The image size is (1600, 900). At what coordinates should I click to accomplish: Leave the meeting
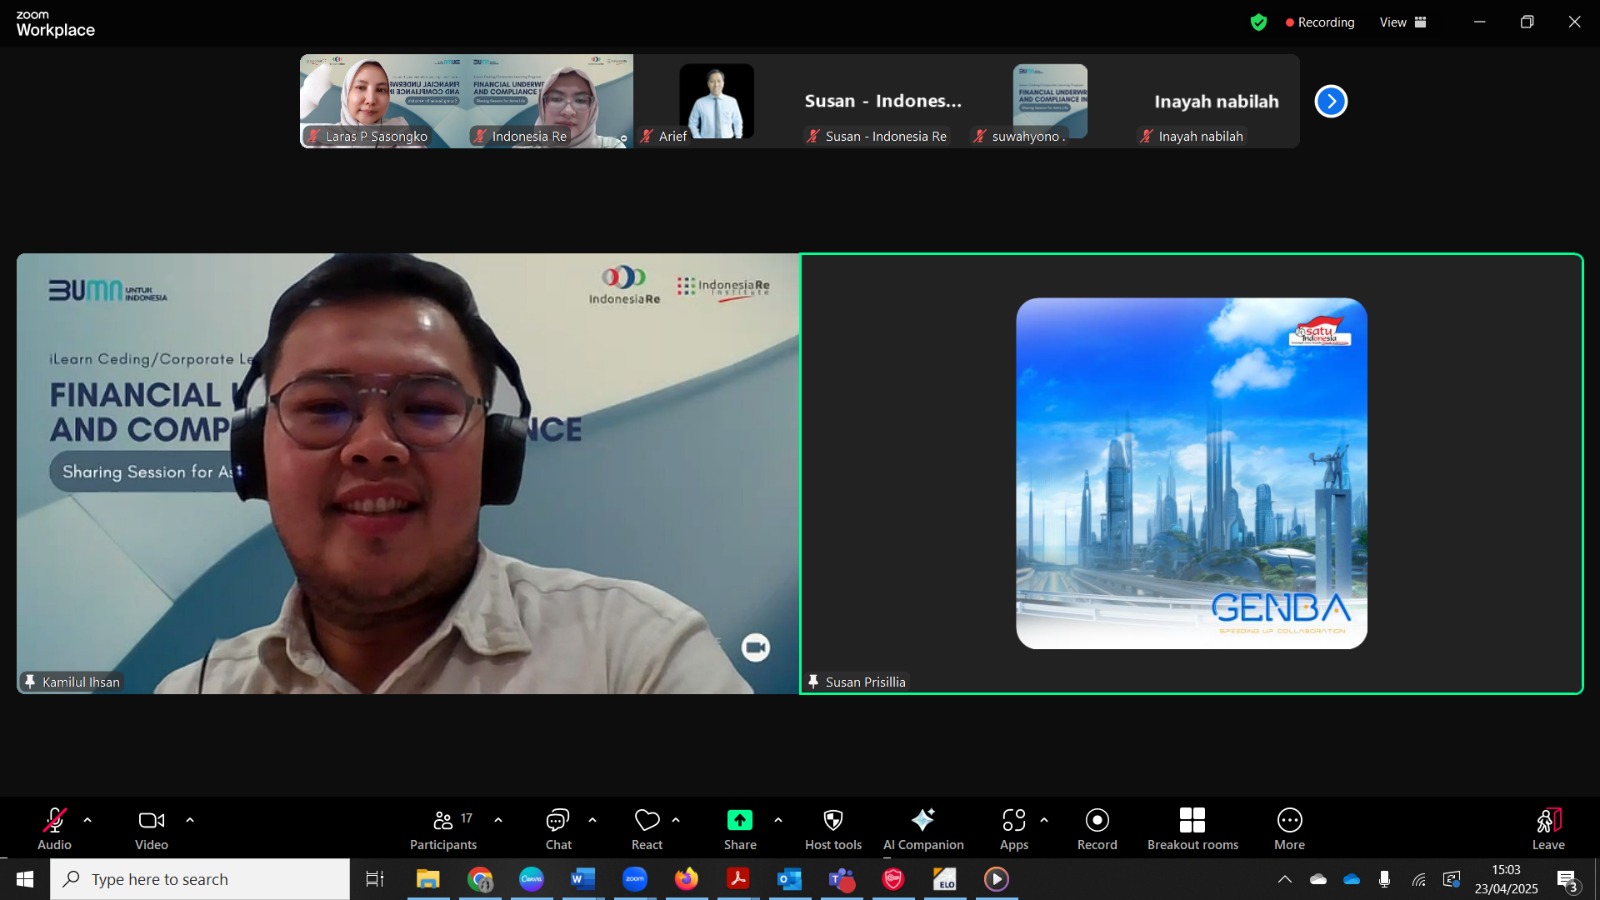point(1548,829)
